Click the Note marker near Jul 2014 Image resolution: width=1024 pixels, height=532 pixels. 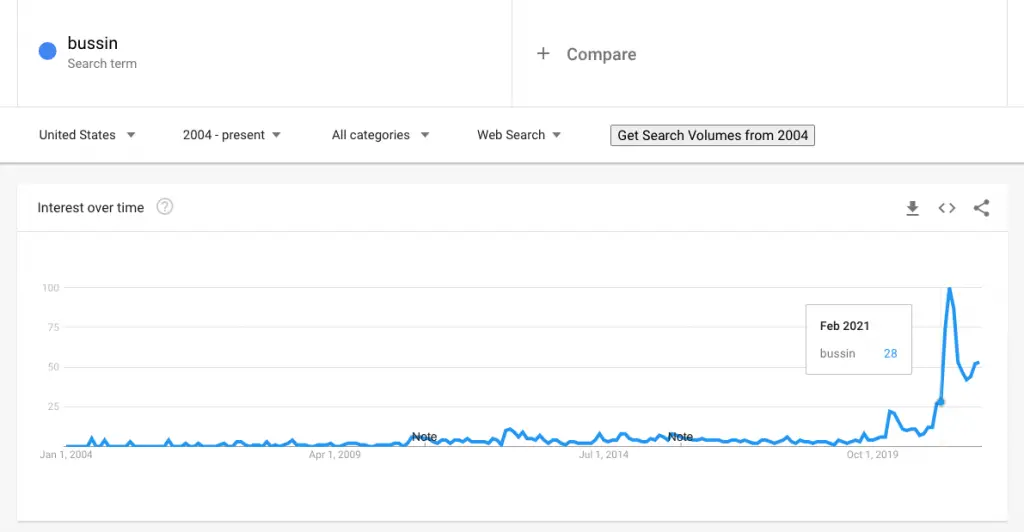pos(680,437)
